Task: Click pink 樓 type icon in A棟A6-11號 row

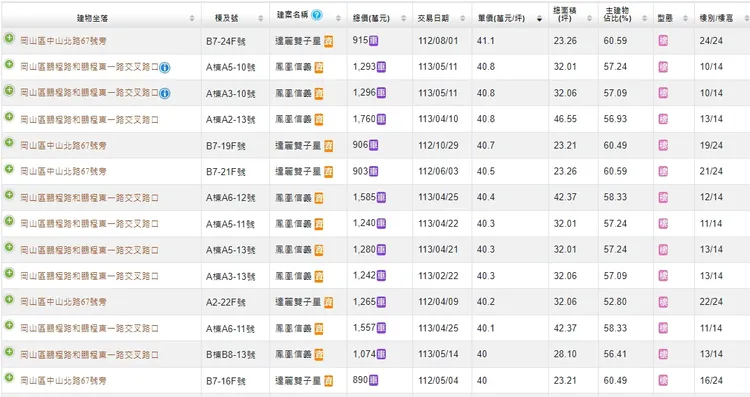Action: (x=663, y=328)
